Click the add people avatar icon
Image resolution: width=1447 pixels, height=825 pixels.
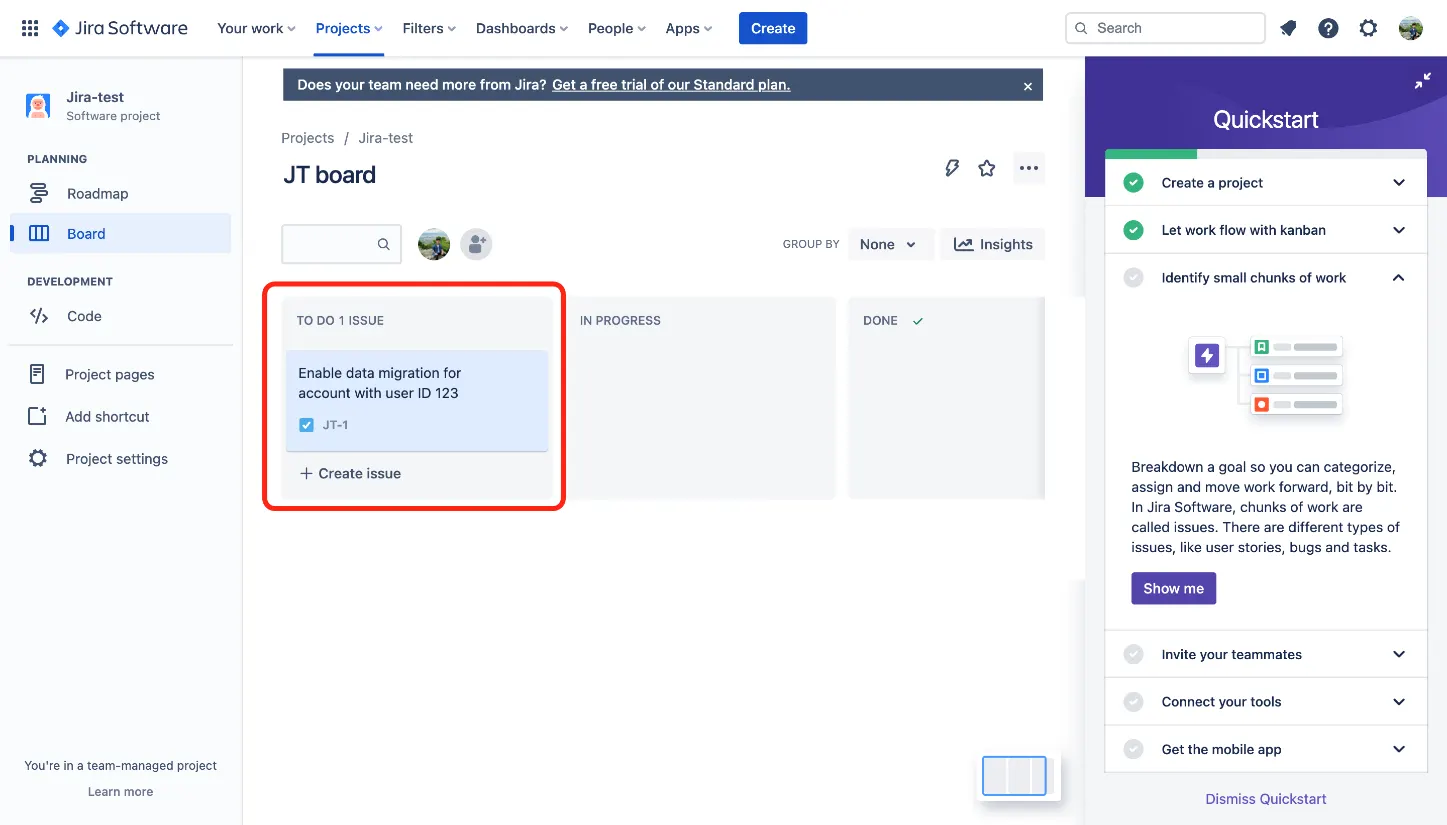pyautogui.click(x=476, y=244)
